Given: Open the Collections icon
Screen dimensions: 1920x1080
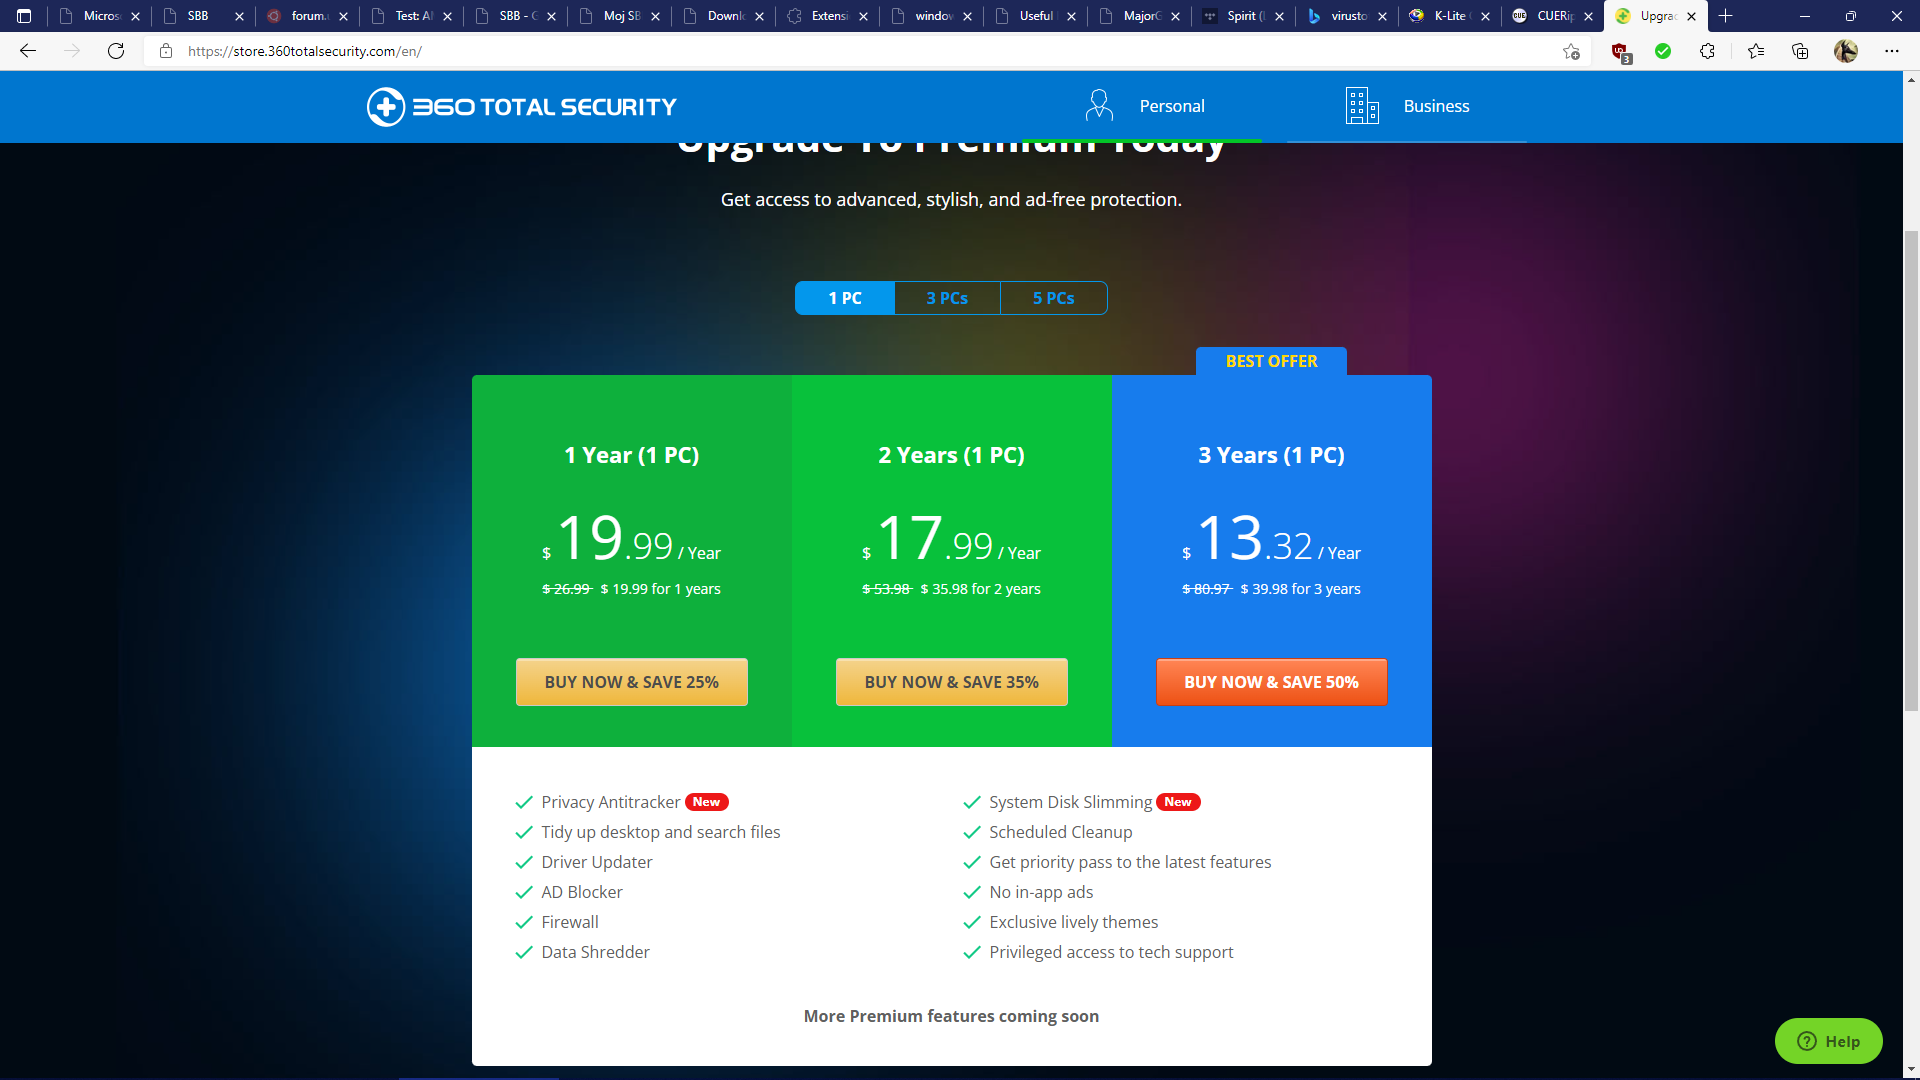Looking at the screenshot, I should click(x=1800, y=51).
